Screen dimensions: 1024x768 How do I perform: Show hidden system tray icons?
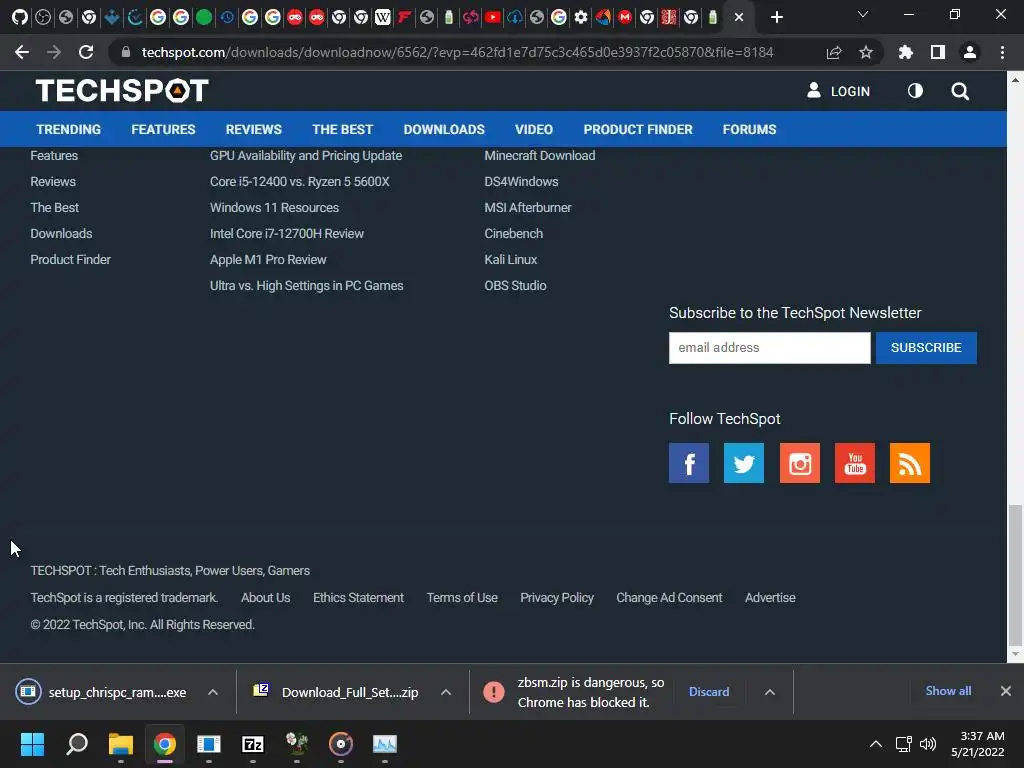pyautogui.click(x=876, y=744)
